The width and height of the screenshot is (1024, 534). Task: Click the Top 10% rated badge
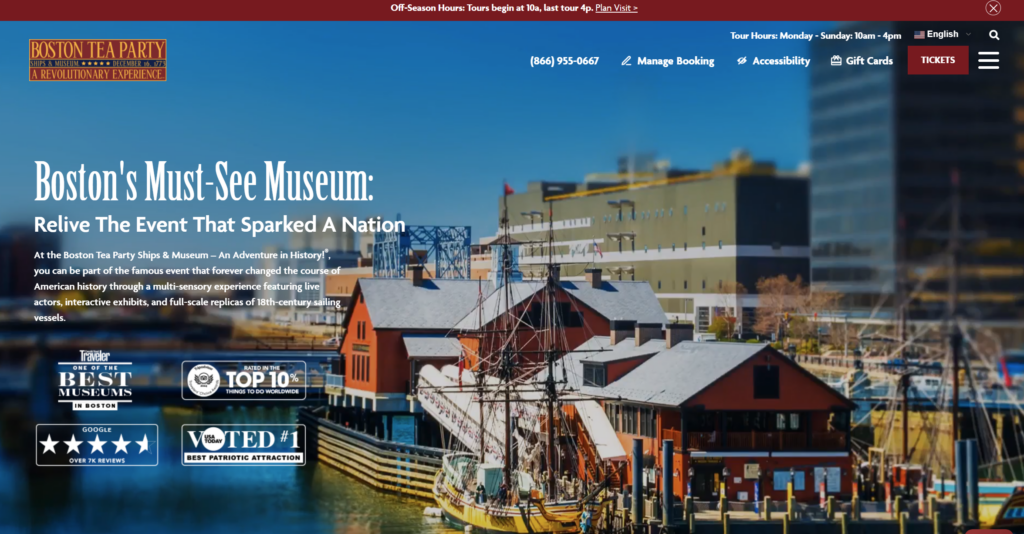[x=244, y=380]
